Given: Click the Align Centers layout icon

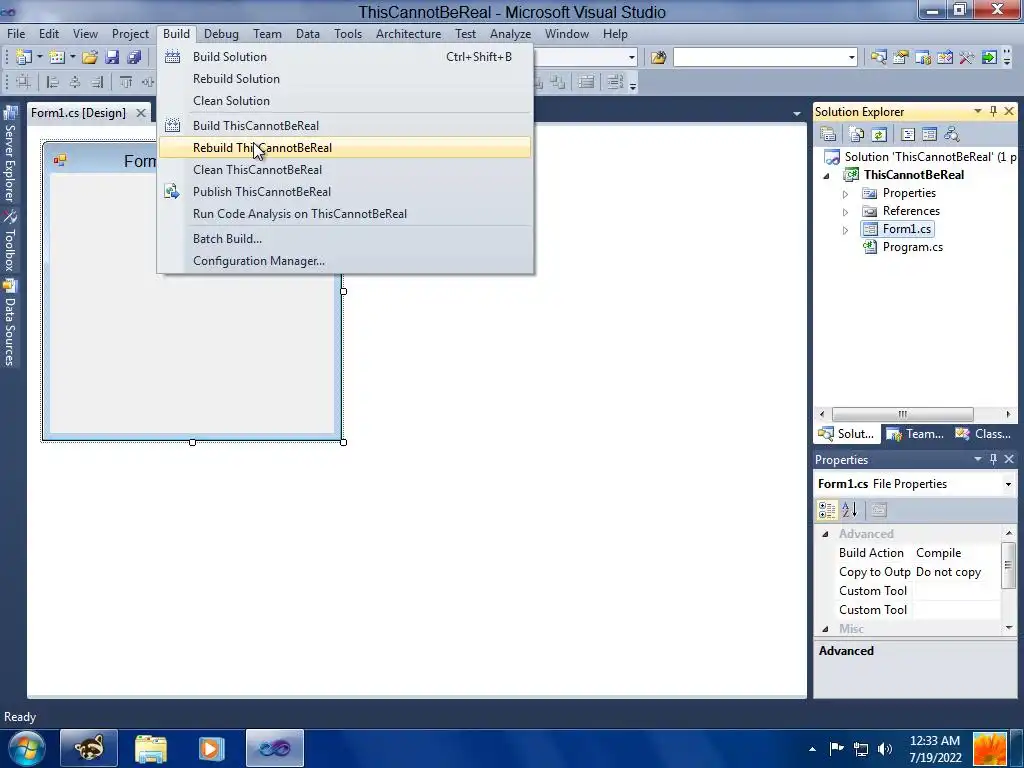Looking at the screenshot, I should pyautogui.click(x=75, y=82).
